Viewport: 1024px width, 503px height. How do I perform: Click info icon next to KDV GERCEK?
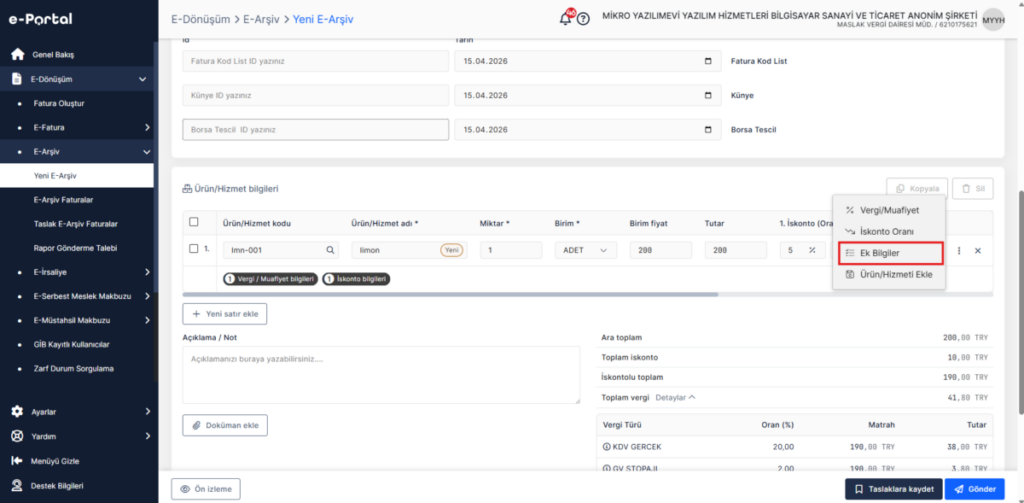tap(607, 447)
